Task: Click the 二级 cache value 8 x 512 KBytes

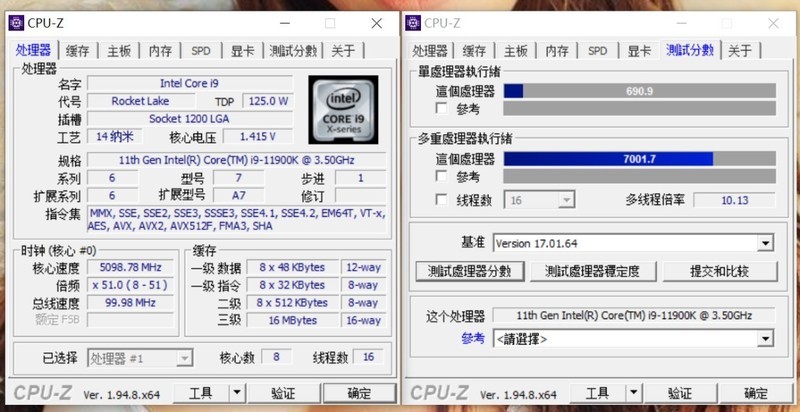Action: click(293, 302)
